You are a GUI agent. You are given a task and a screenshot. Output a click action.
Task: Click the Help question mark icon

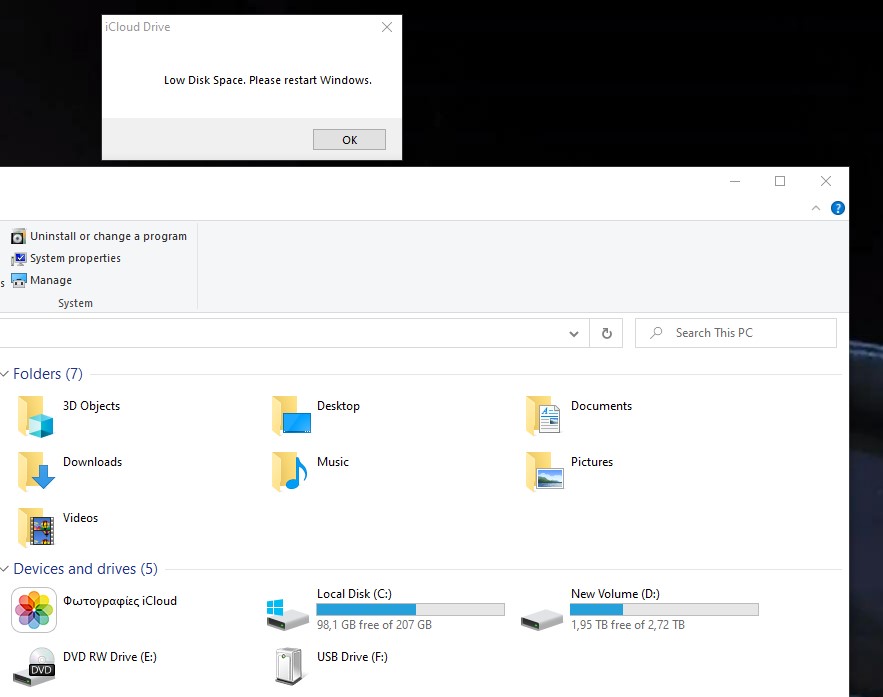[838, 208]
